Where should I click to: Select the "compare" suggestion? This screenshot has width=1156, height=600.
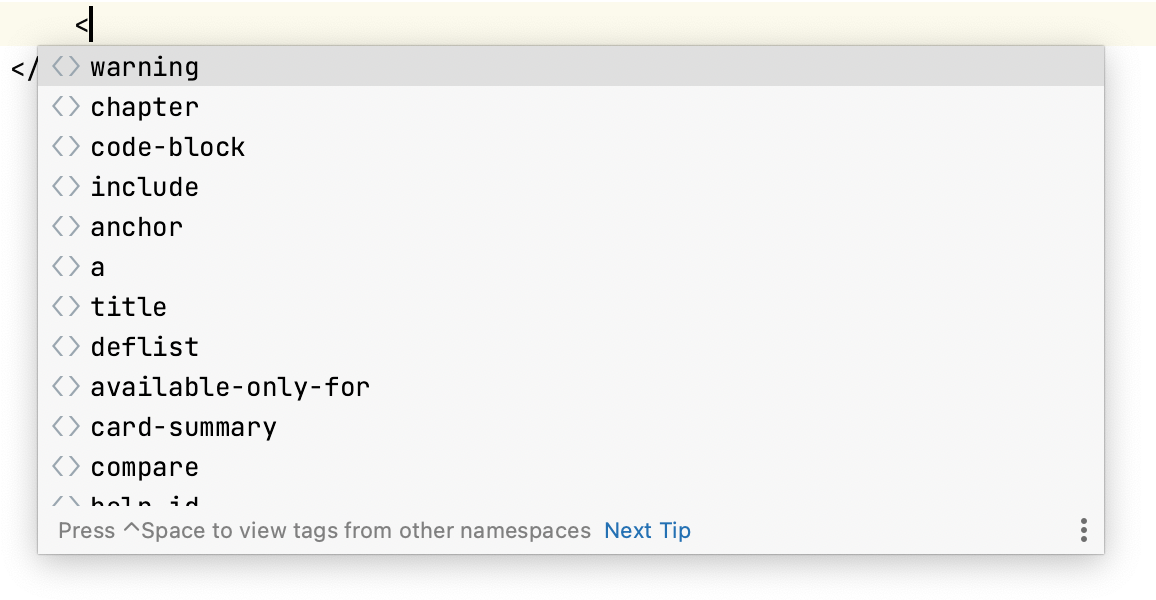[144, 466]
